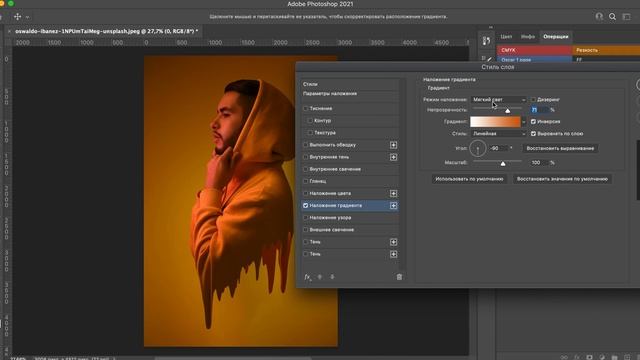The image size is (640, 360).
Task: Select the Операции panel tab
Action: [x=556, y=37]
